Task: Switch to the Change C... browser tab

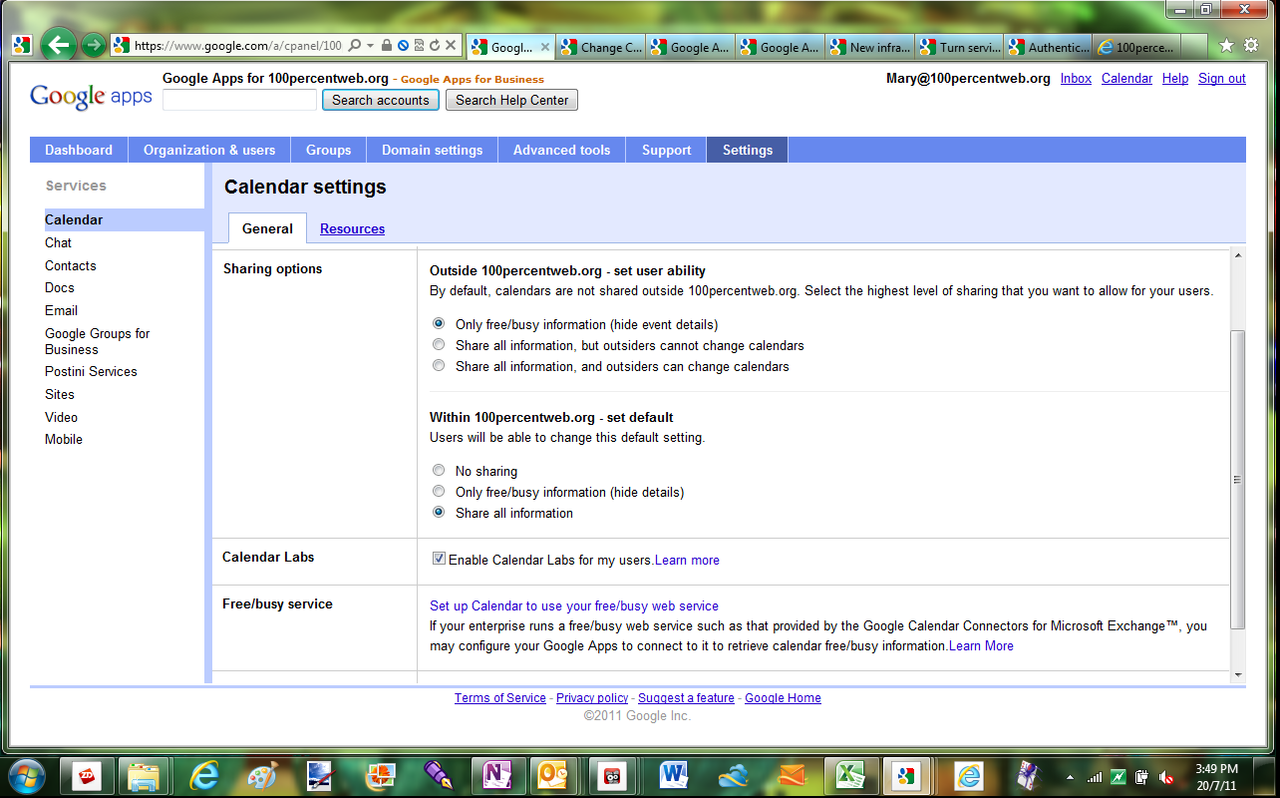Action: point(601,47)
